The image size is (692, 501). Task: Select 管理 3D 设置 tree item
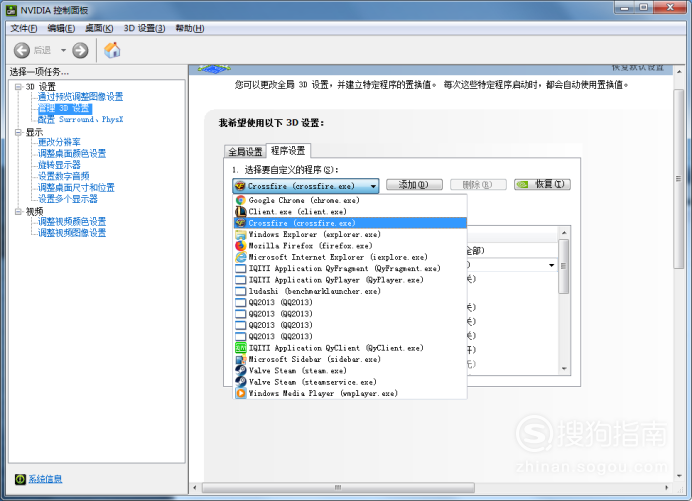(x=64, y=108)
